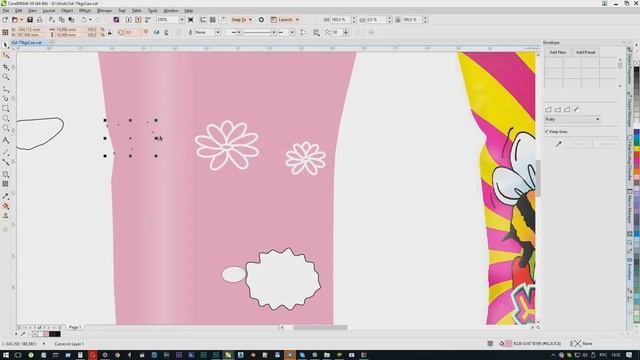Choose double arc envelope mode
The height and width of the screenshot is (360, 640).
pyautogui.click(x=567, y=109)
